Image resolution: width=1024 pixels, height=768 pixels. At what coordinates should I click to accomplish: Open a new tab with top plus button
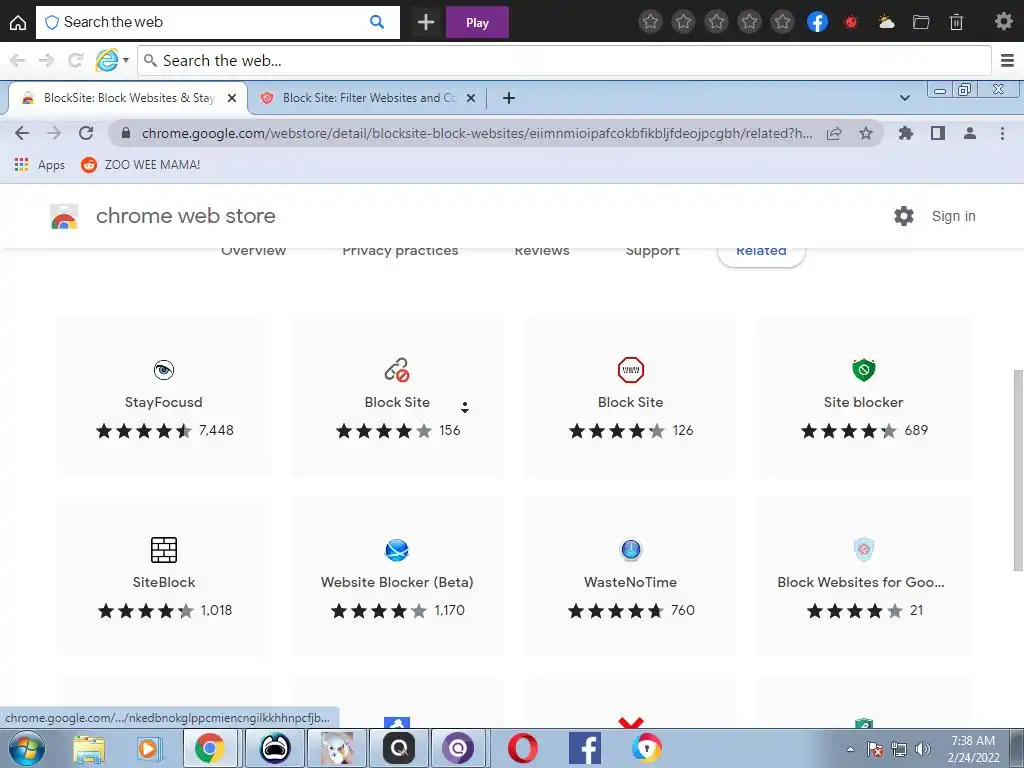[426, 22]
